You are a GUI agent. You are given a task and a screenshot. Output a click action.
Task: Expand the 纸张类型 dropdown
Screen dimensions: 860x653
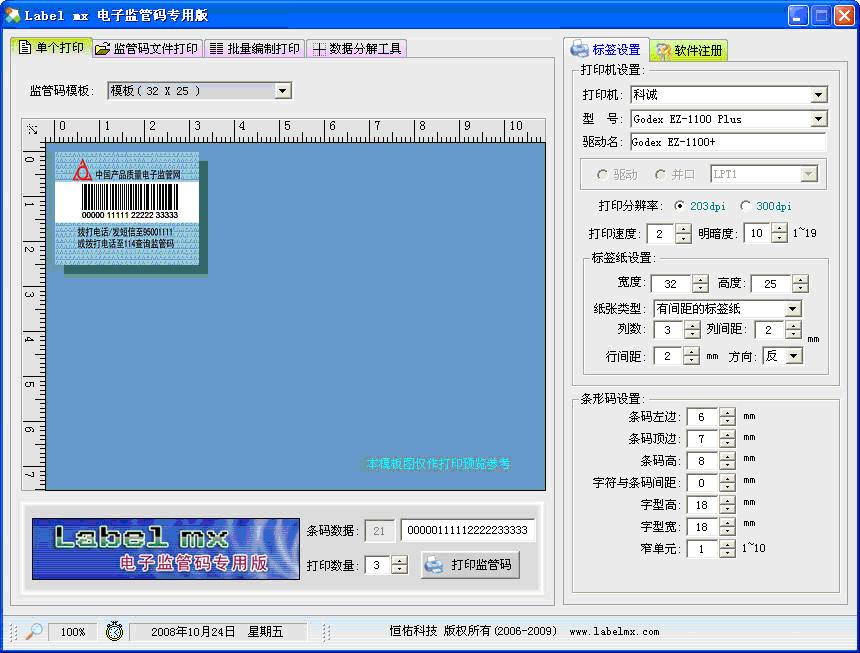[793, 309]
